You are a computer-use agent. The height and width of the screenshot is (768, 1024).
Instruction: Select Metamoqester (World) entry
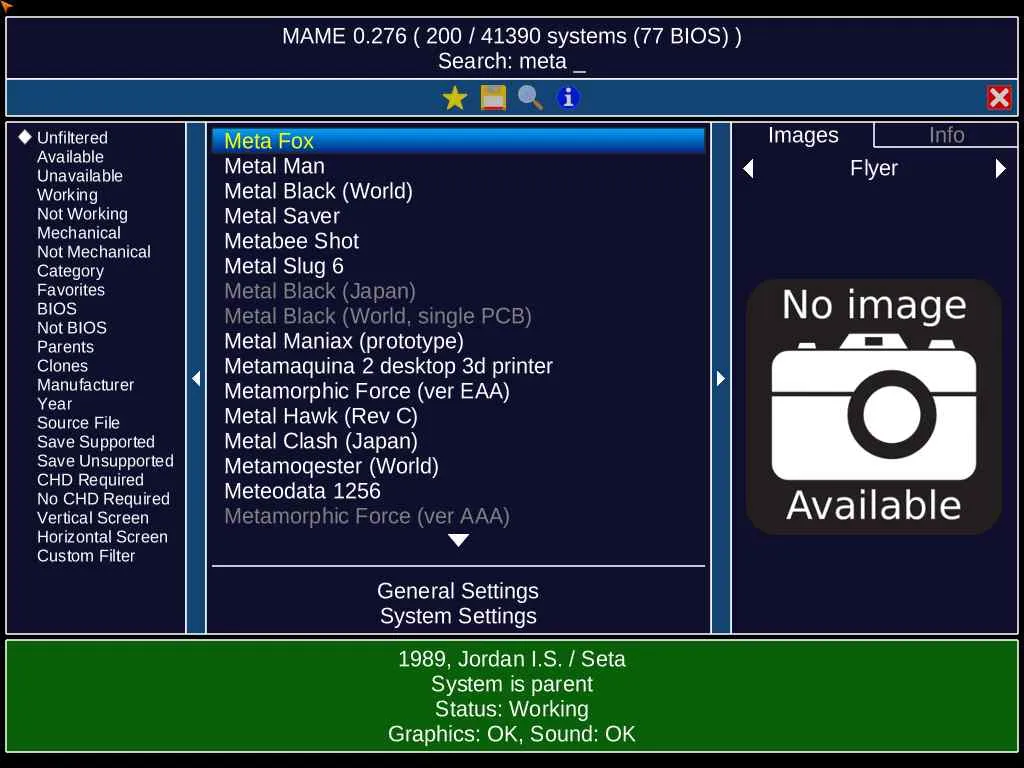(x=458, y=466)
